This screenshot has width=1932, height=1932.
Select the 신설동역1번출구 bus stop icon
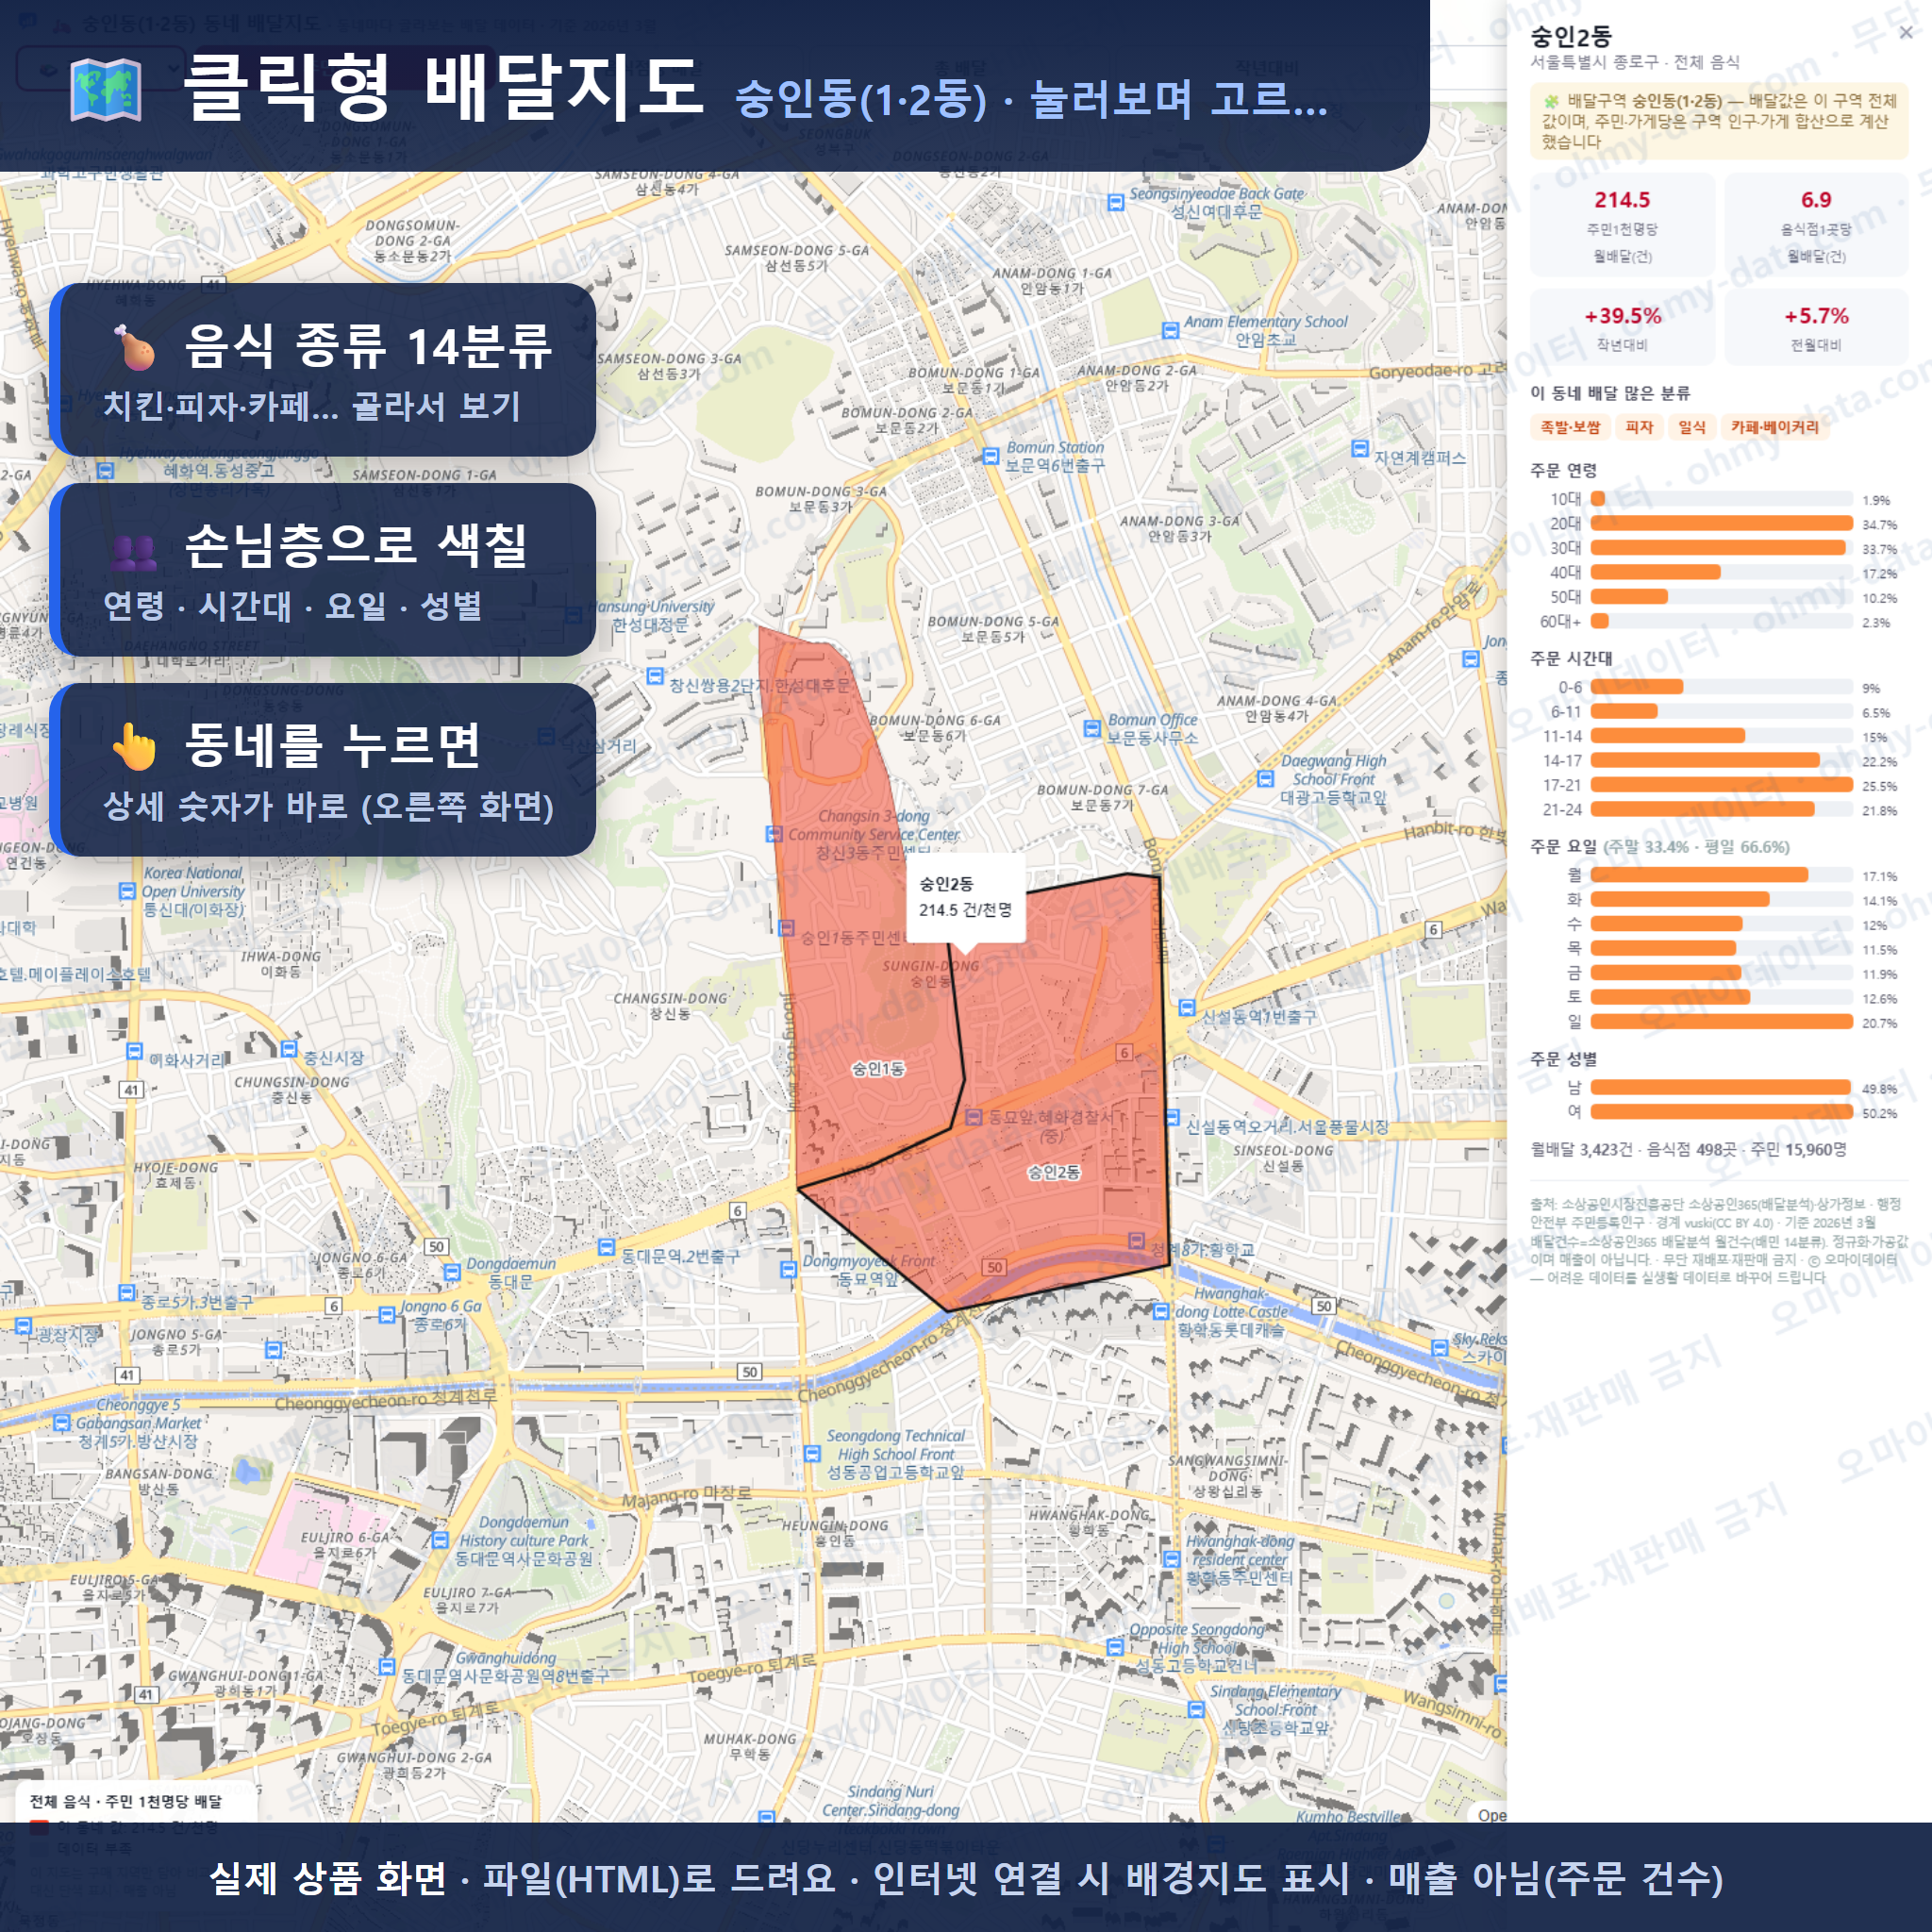(1187, 1007)
